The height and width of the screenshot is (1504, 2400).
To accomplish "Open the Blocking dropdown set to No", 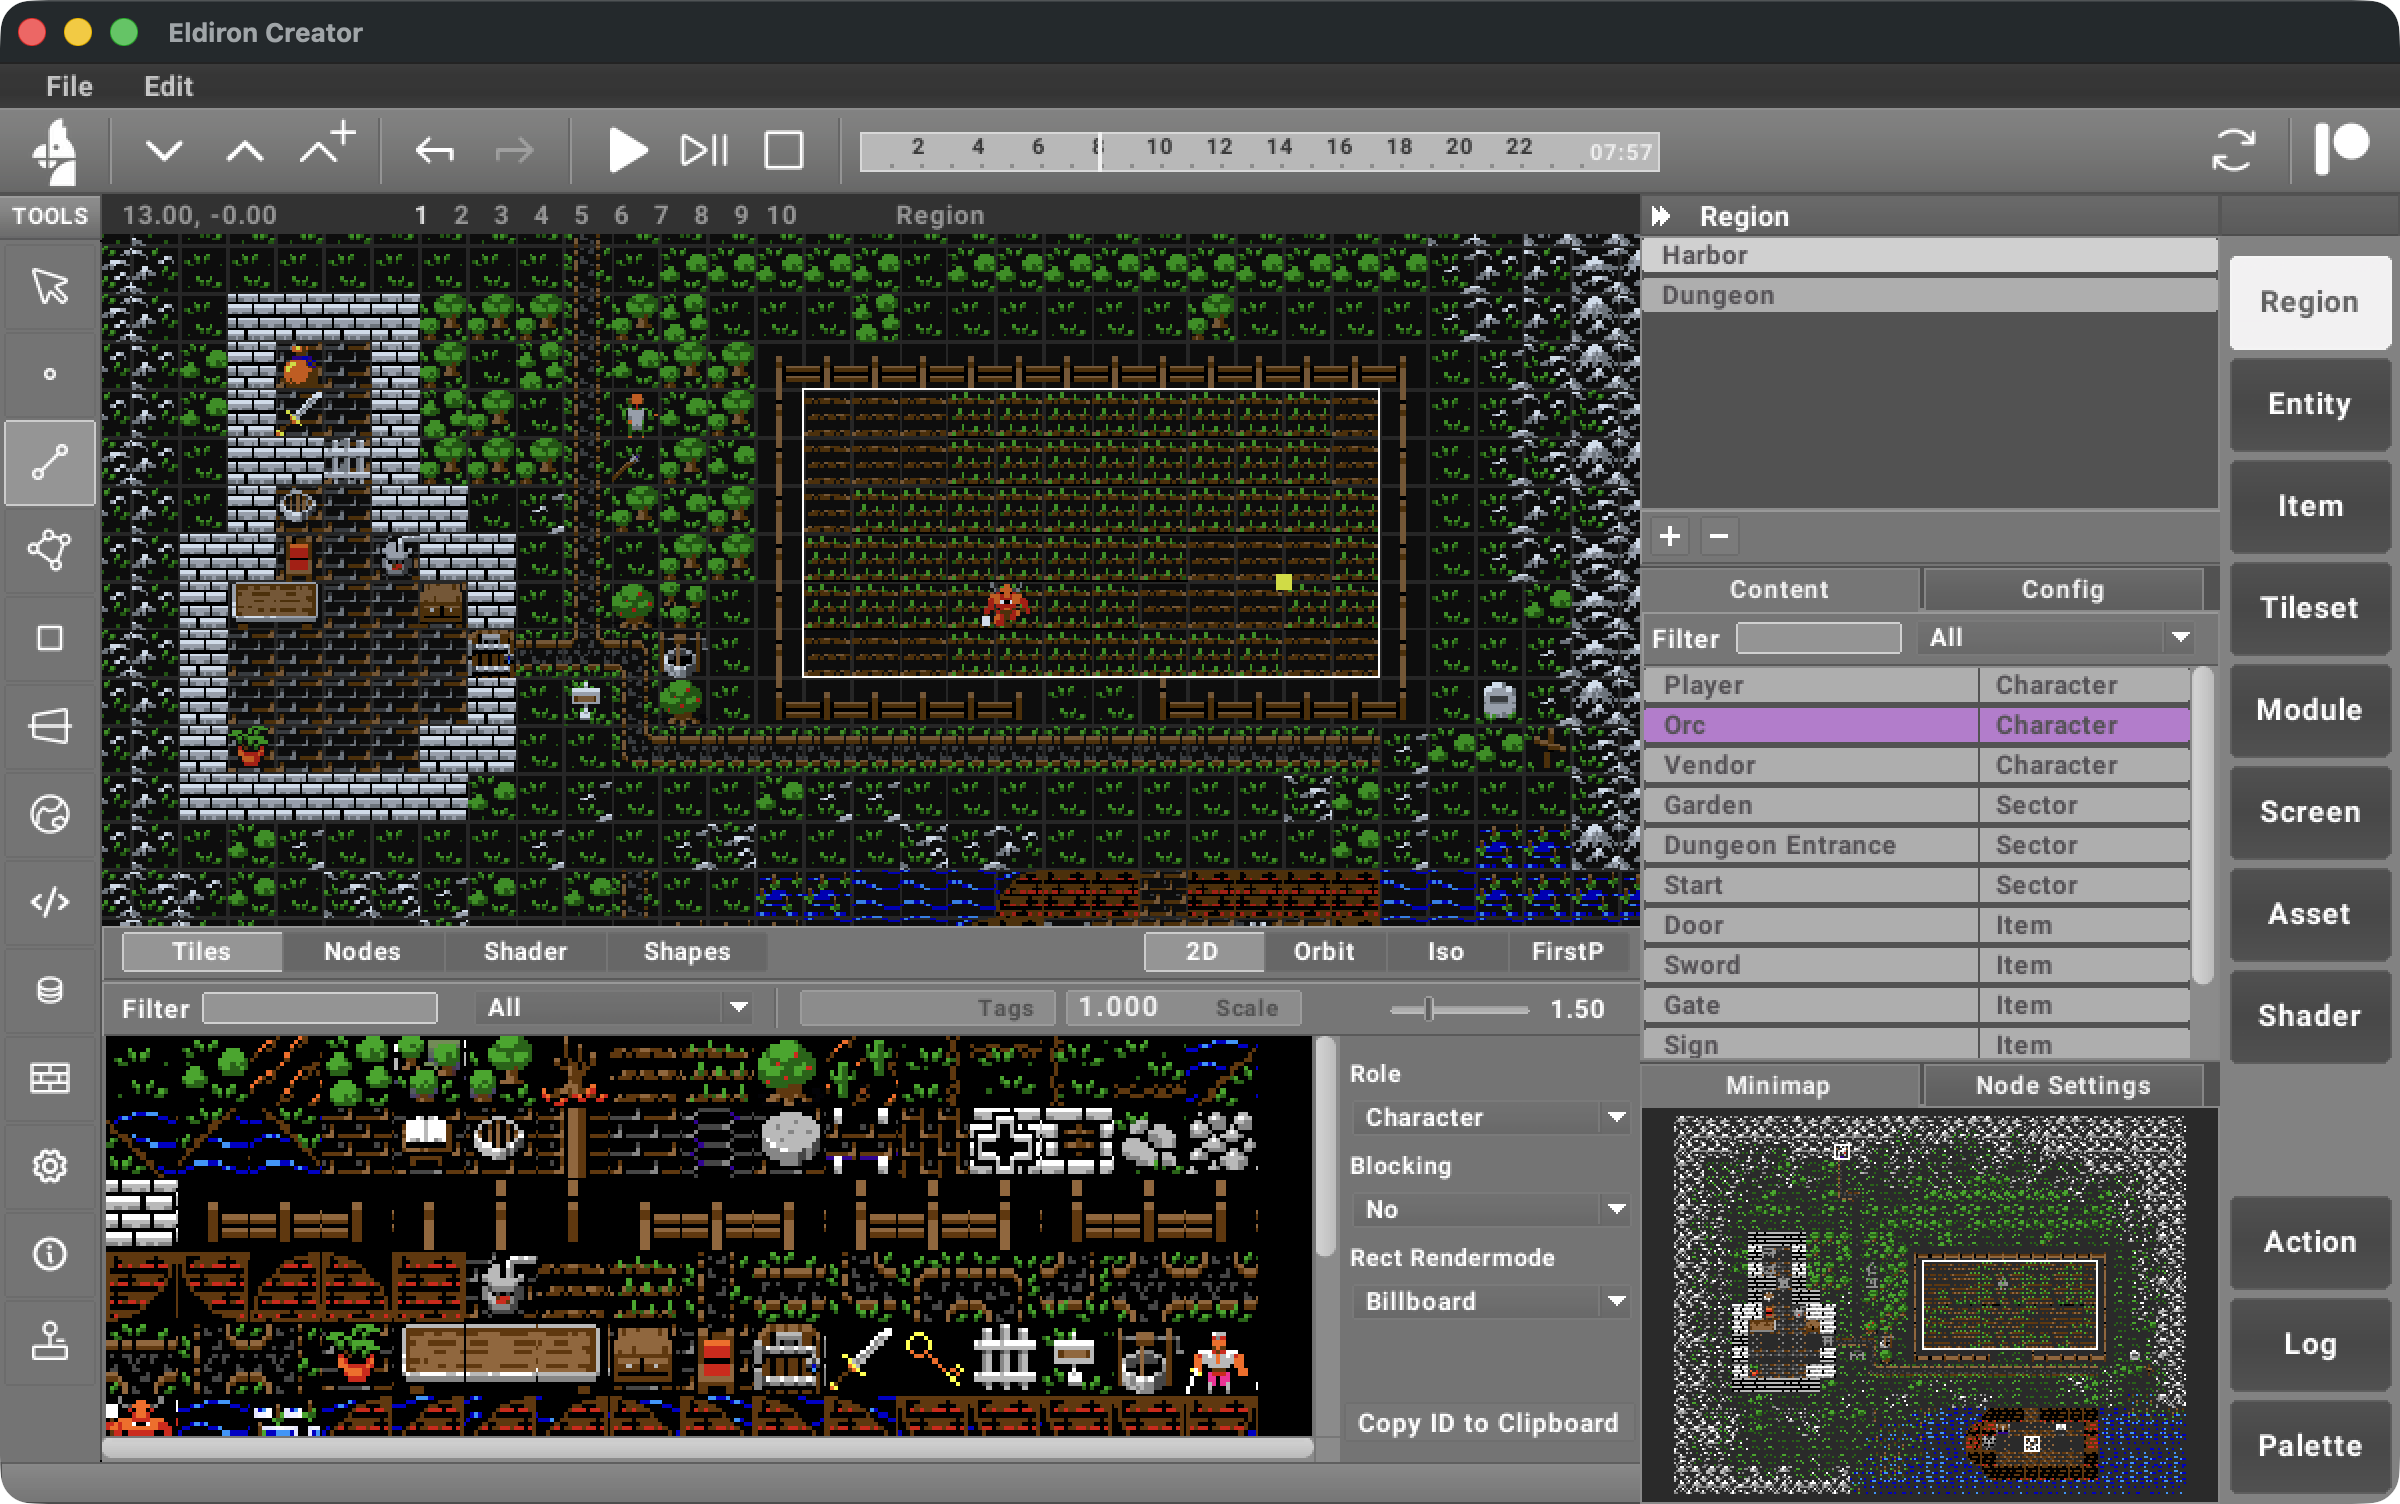I will pyautogui.click(x=1490, y=1209).
